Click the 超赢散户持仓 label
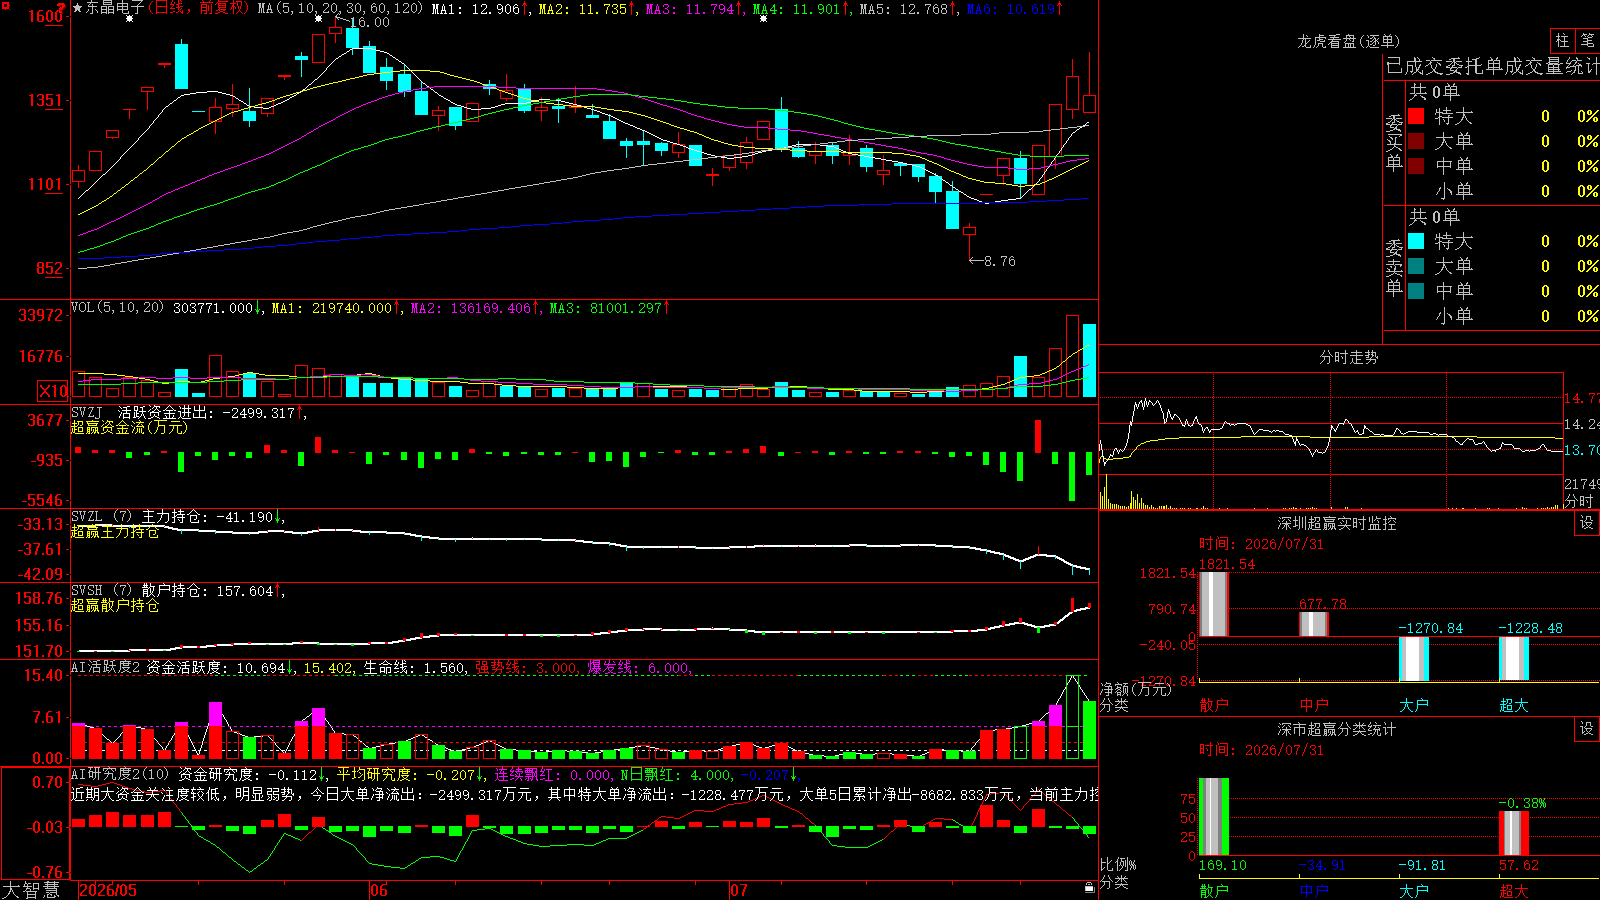Screen dimensions: 1600x900 click(x=115, y=606)
